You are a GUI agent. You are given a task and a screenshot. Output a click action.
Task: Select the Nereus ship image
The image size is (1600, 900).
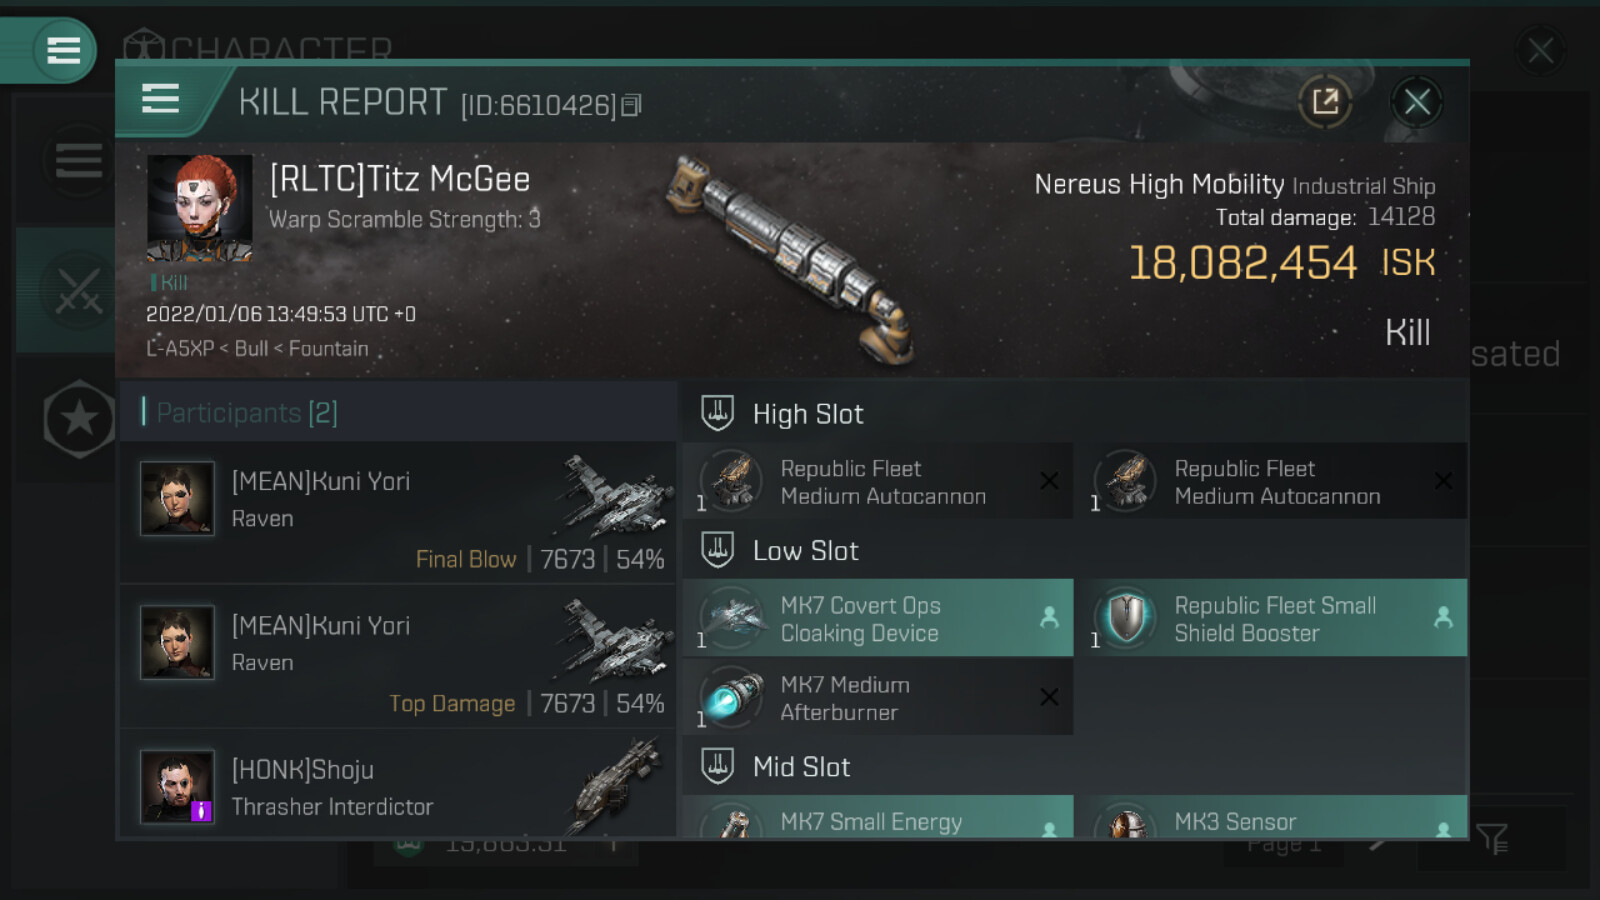(792, 258)
